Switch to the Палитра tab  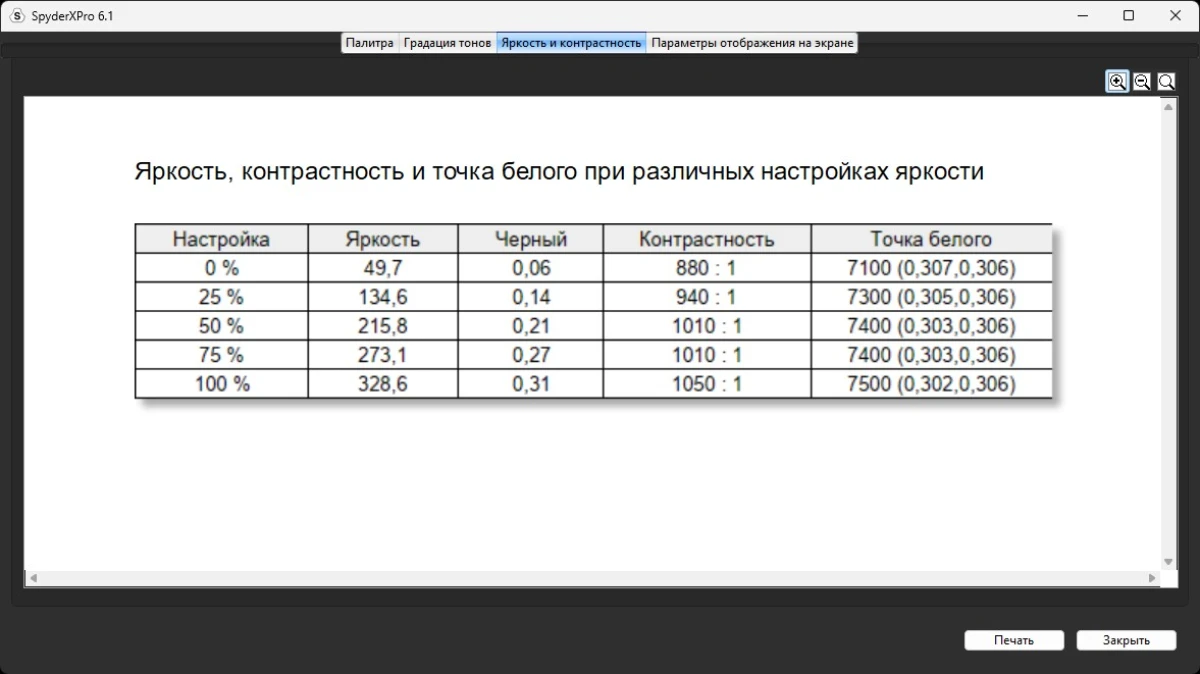(x=369, y=42)
